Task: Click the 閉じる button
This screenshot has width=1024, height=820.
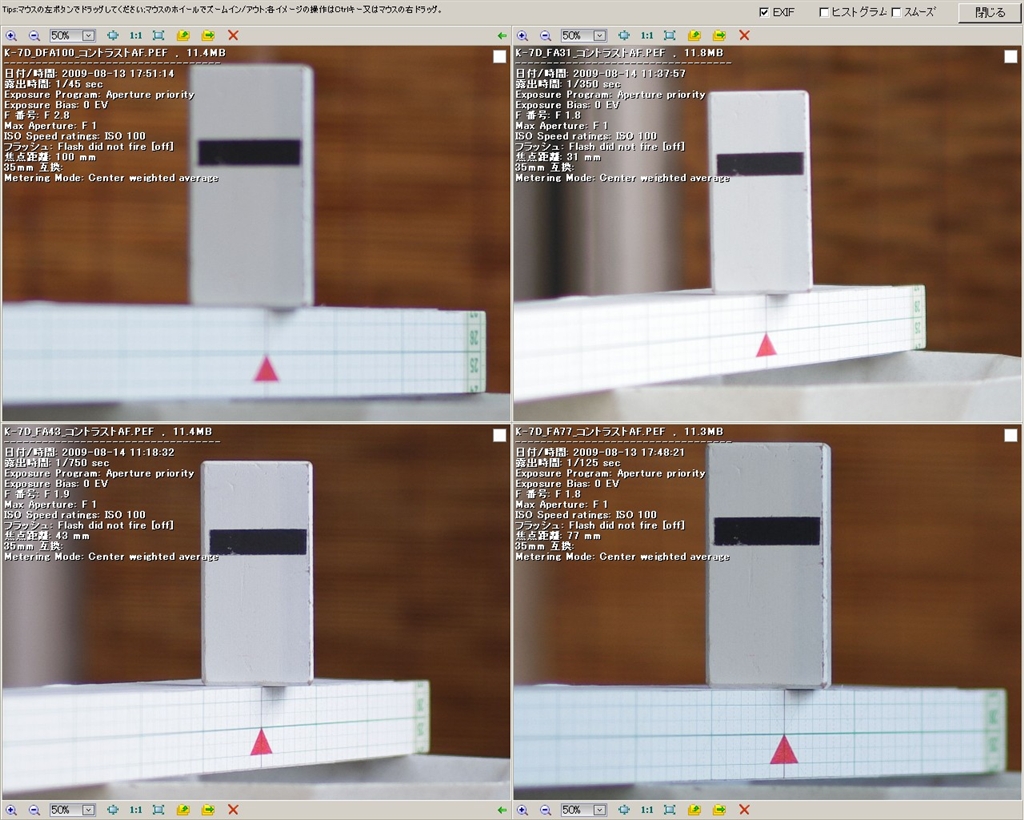Action: [x=989, y=12]
